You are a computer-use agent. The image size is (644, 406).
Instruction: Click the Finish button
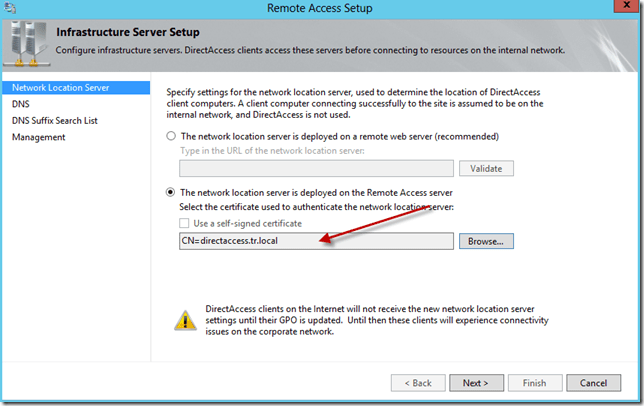pos(533,382)
